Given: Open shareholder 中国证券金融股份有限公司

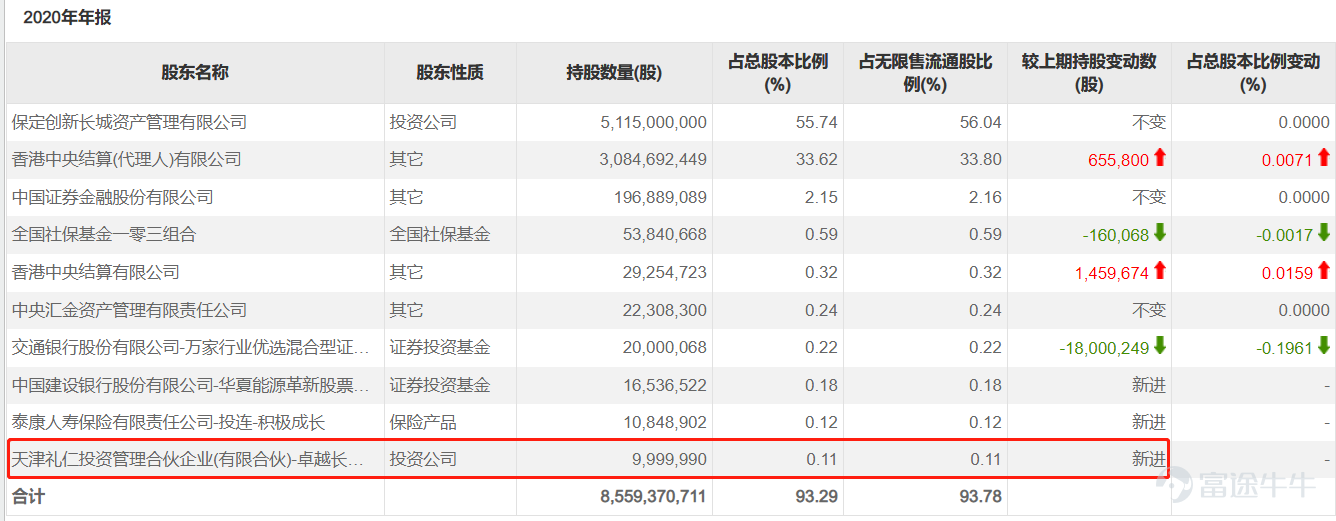Looking at the screenshot, I should [x=112, y=197].
